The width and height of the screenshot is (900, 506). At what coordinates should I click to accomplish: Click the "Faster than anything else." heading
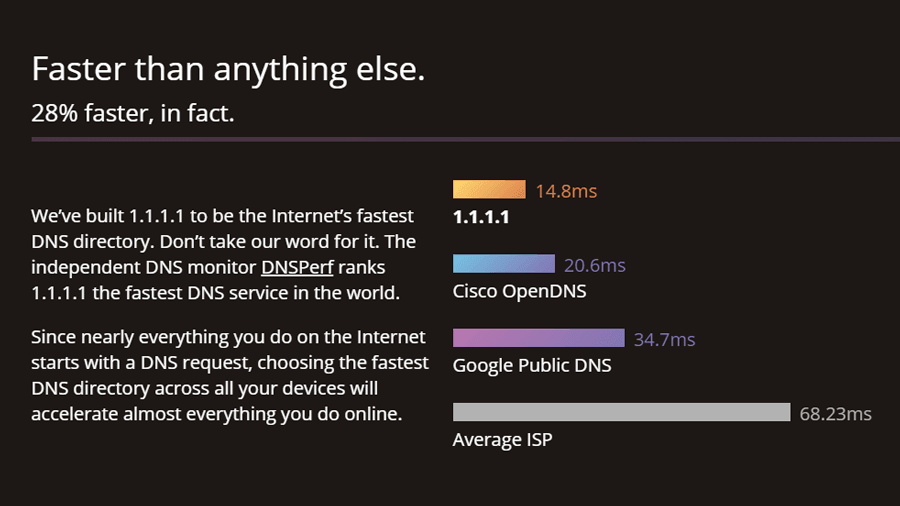tap(229, 69)
